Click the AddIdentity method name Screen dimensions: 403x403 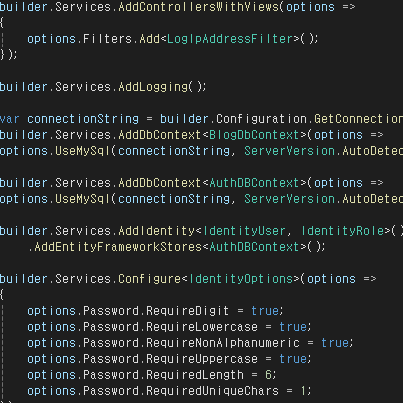coord(156,231)
